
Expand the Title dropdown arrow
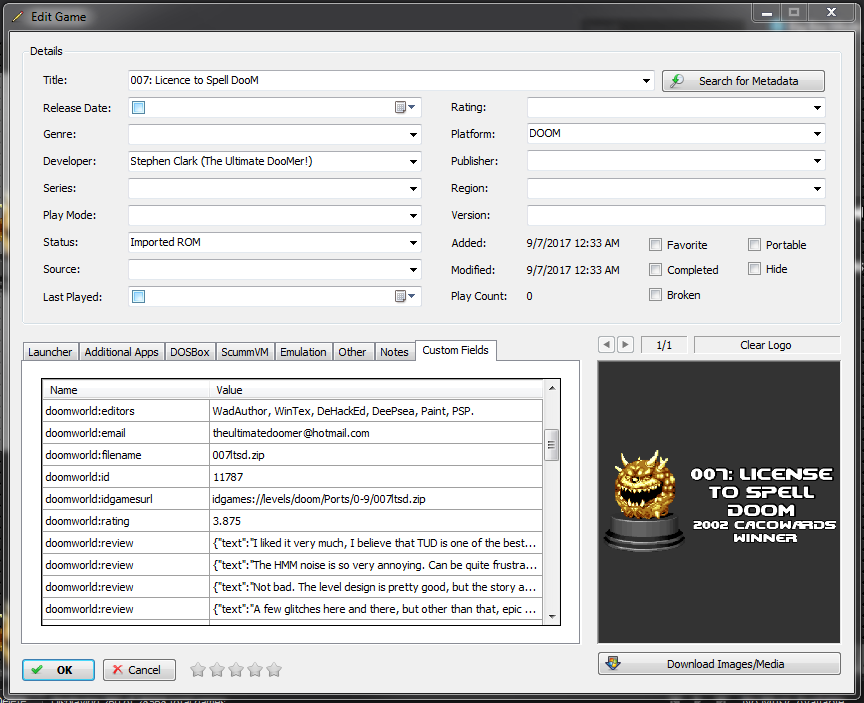click(x=646, y=81)
